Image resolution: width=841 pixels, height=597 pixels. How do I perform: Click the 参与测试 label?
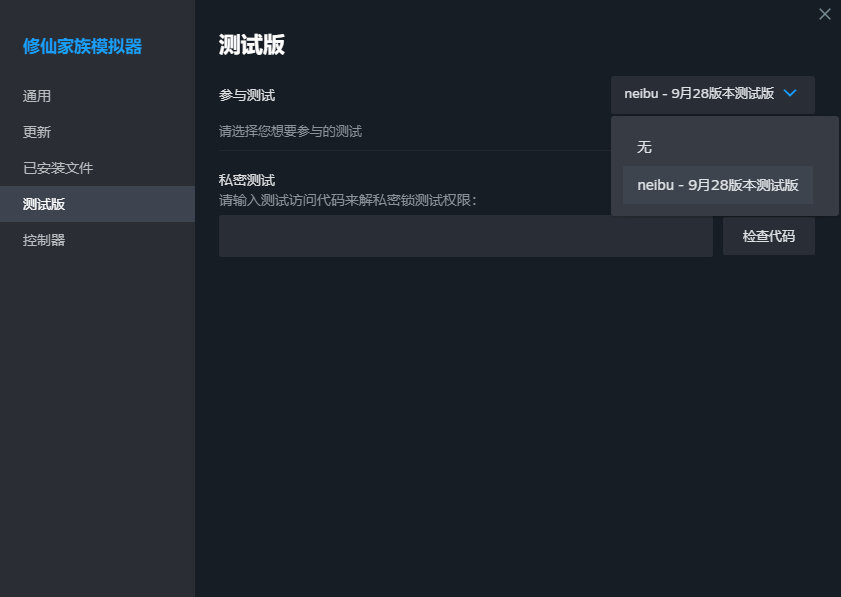pyautogui.click(x=247, y=95)
